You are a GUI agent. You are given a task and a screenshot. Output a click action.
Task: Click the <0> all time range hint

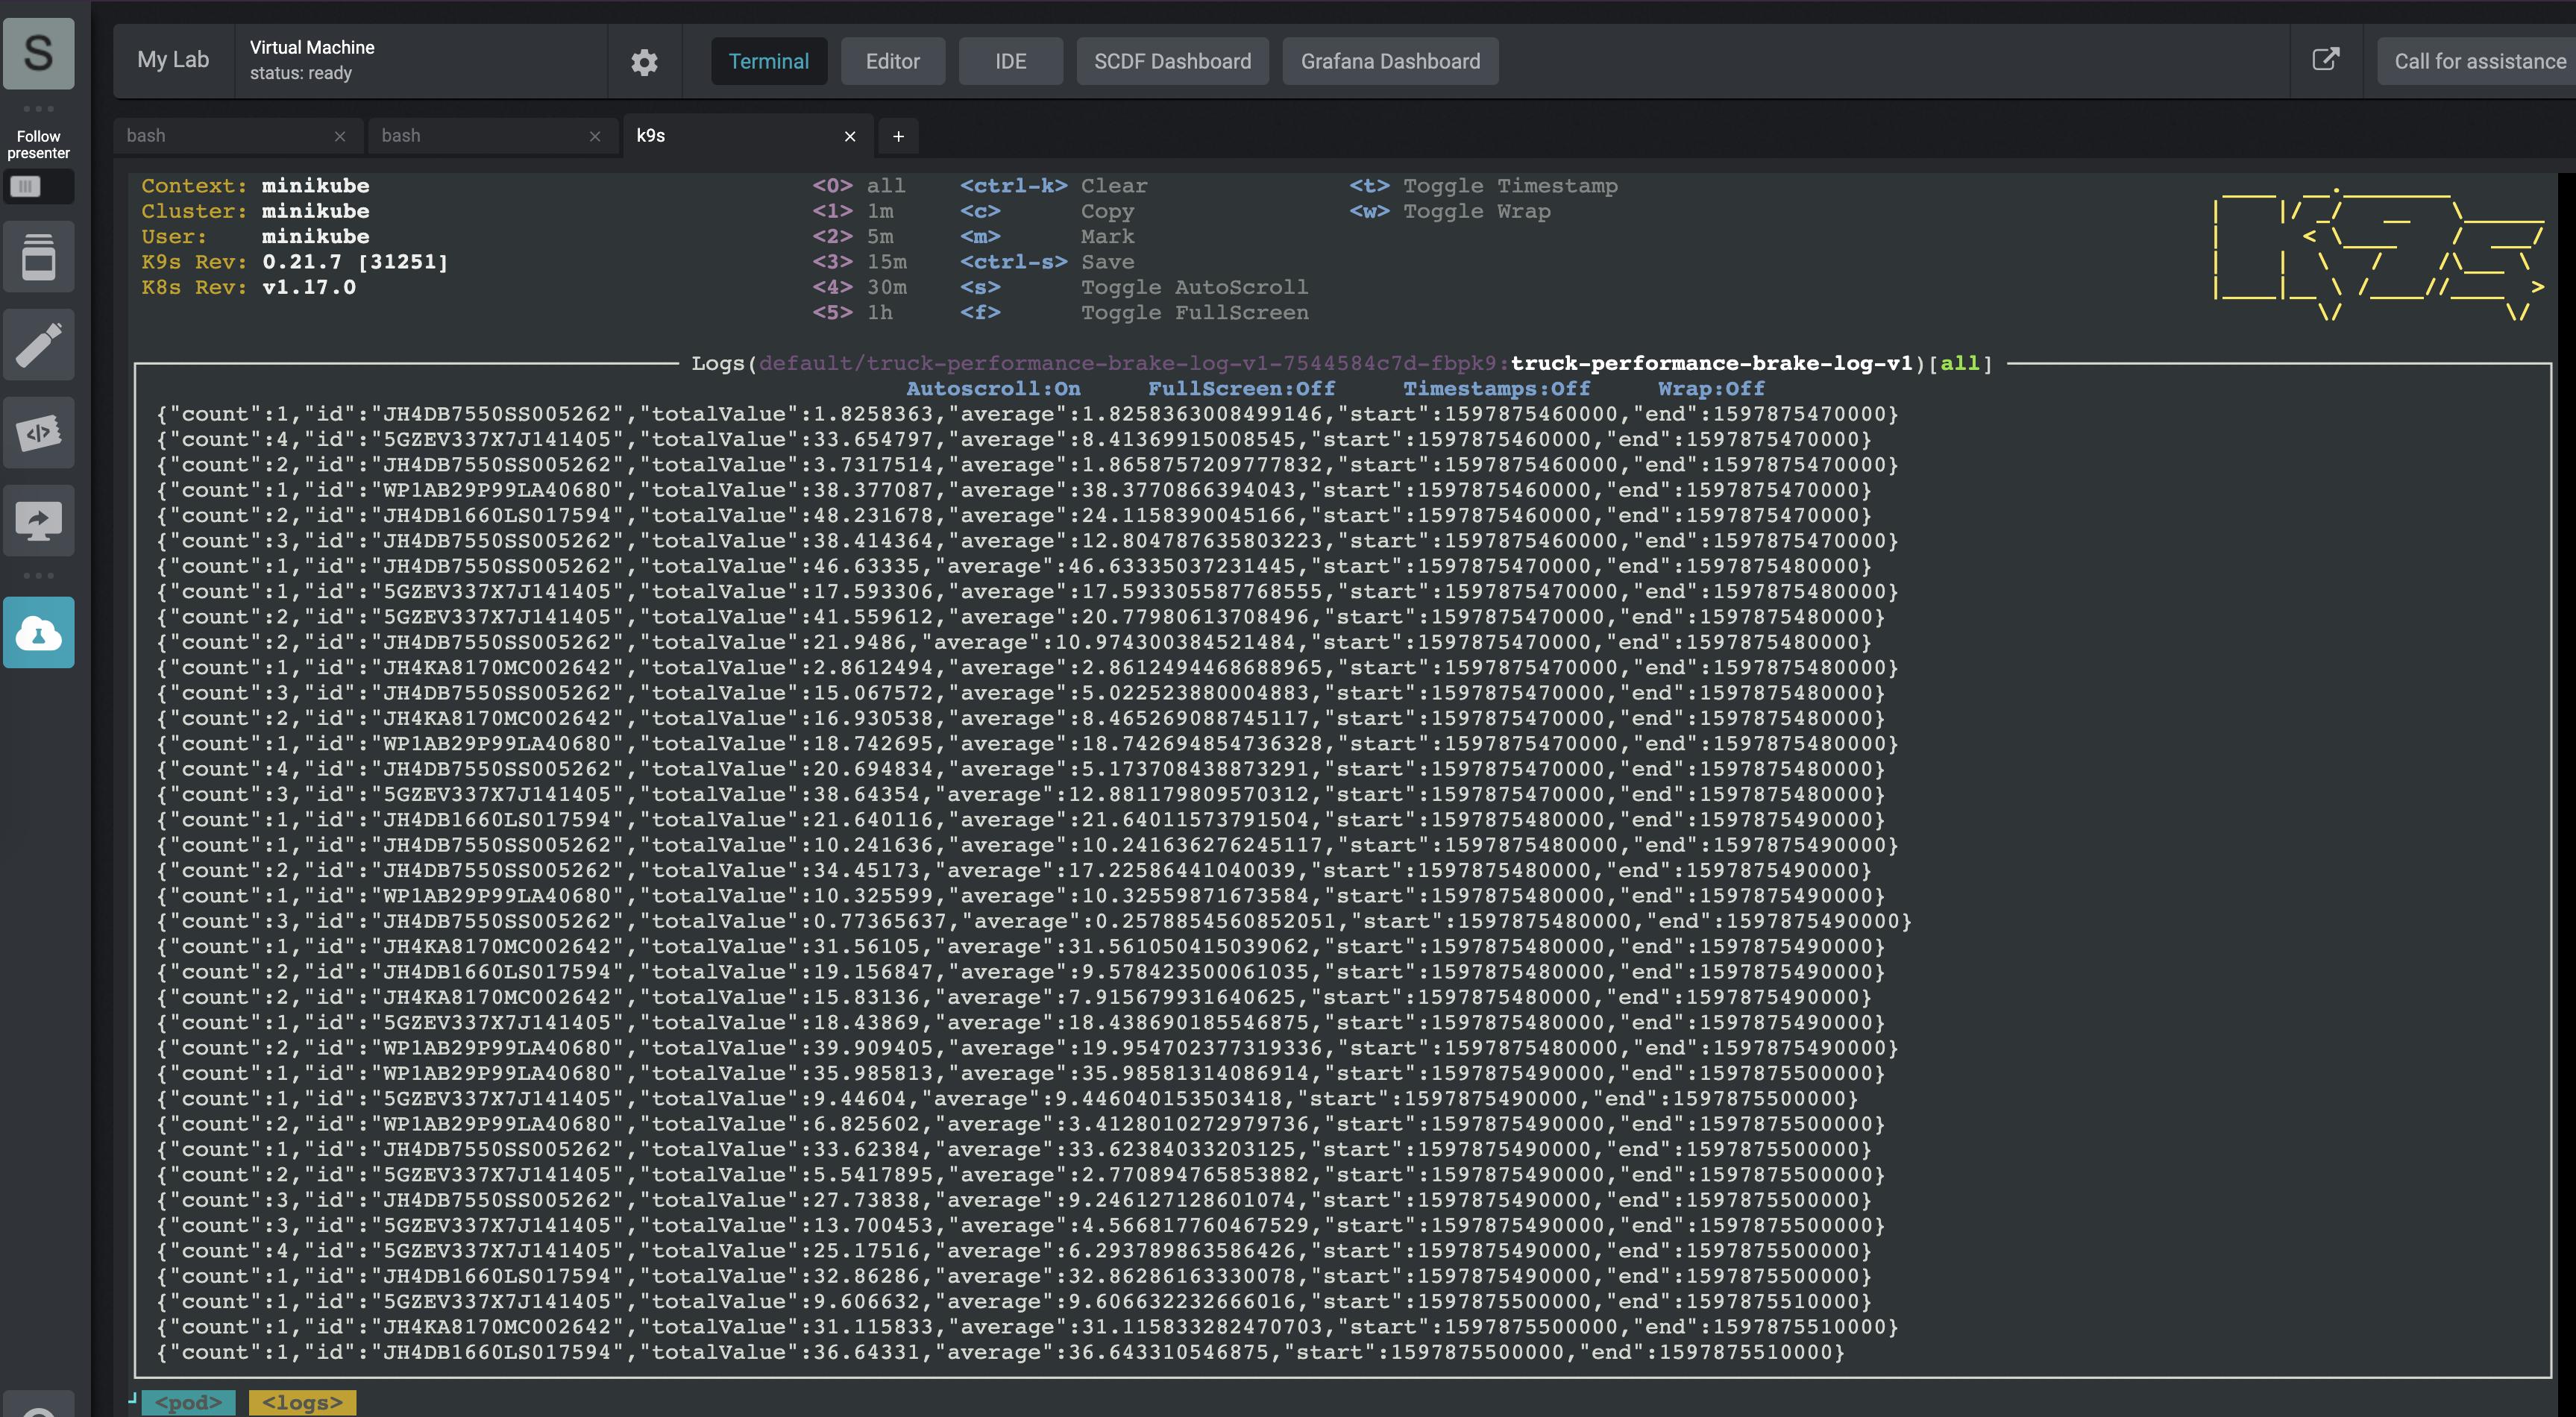click(859, 186)
